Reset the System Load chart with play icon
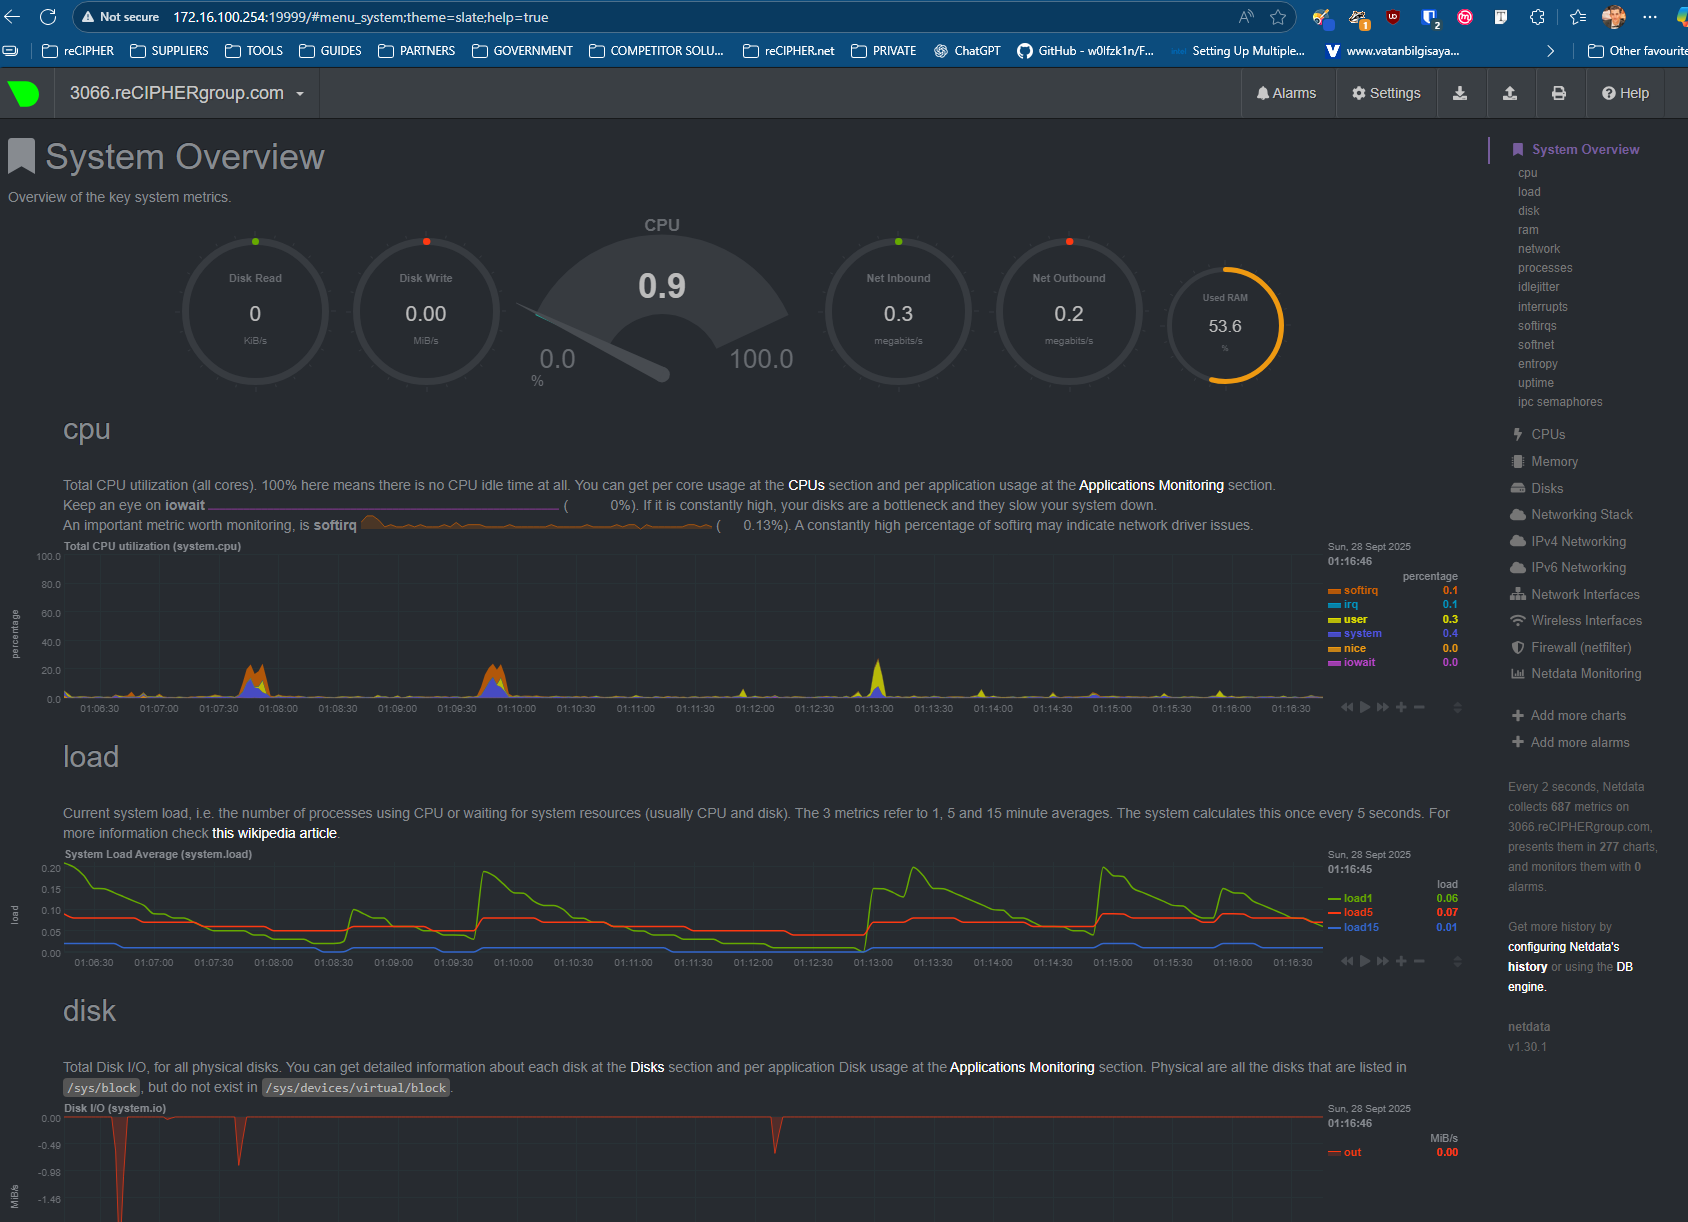This screenshot has width=1688, height=1222. (1365, 961)
